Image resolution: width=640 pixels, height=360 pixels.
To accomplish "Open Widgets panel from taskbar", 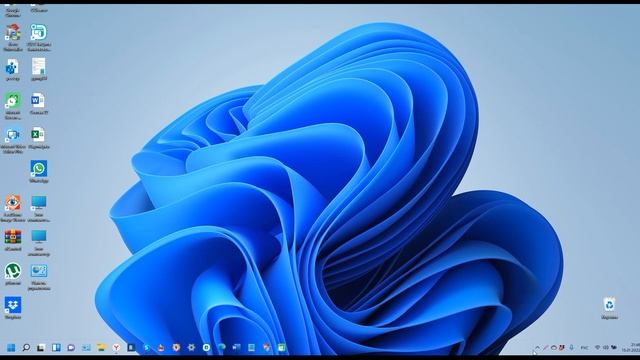I will (56, 347).
